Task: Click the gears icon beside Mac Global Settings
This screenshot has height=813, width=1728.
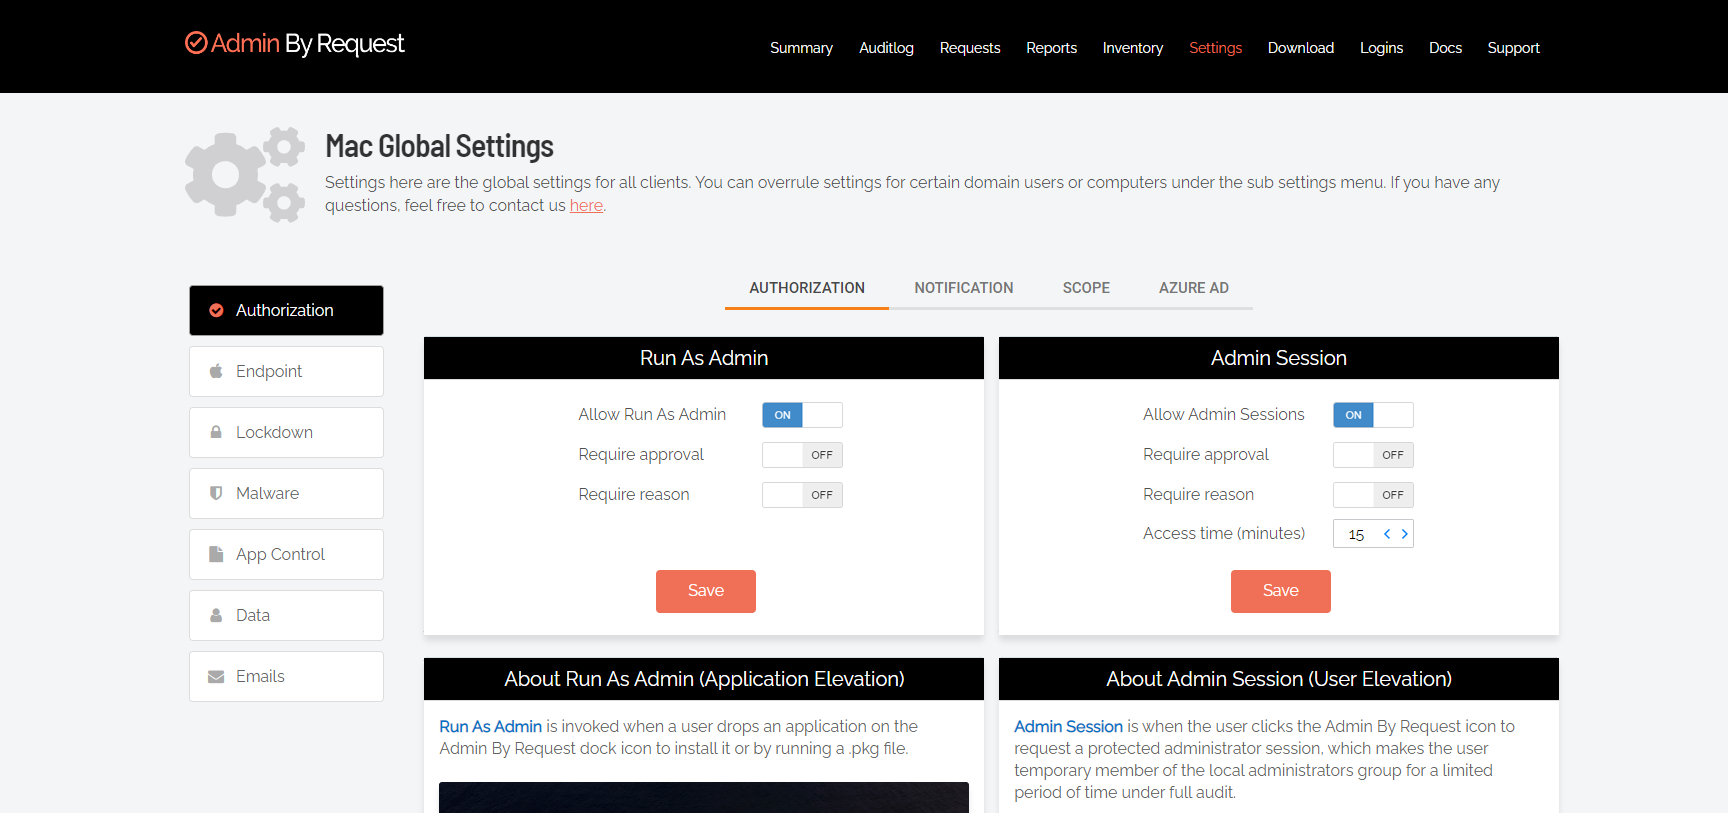Action: click(245, 174)
